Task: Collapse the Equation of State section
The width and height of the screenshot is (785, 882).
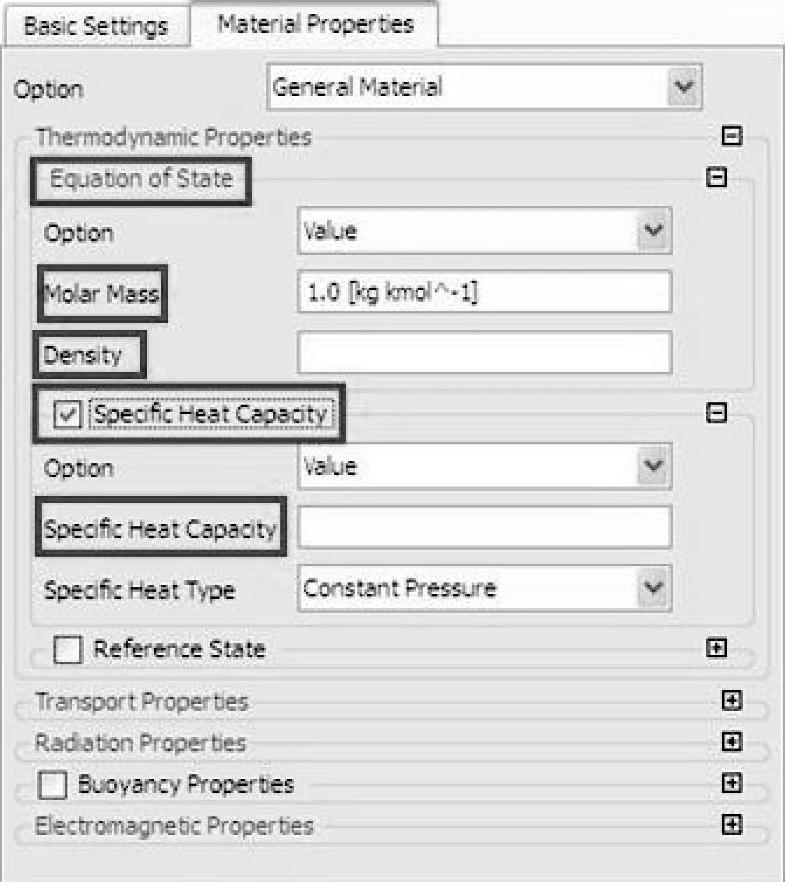Action: (x=716, y=177)
